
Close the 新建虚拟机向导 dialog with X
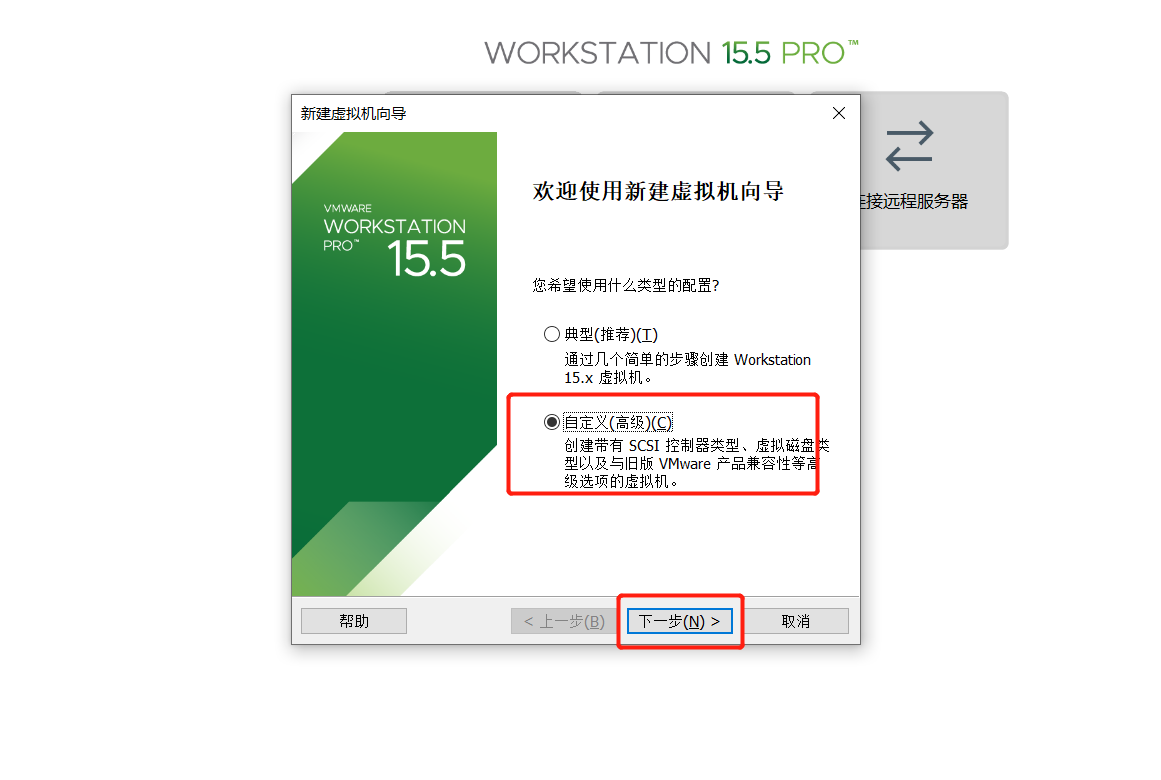pos(838,113)
